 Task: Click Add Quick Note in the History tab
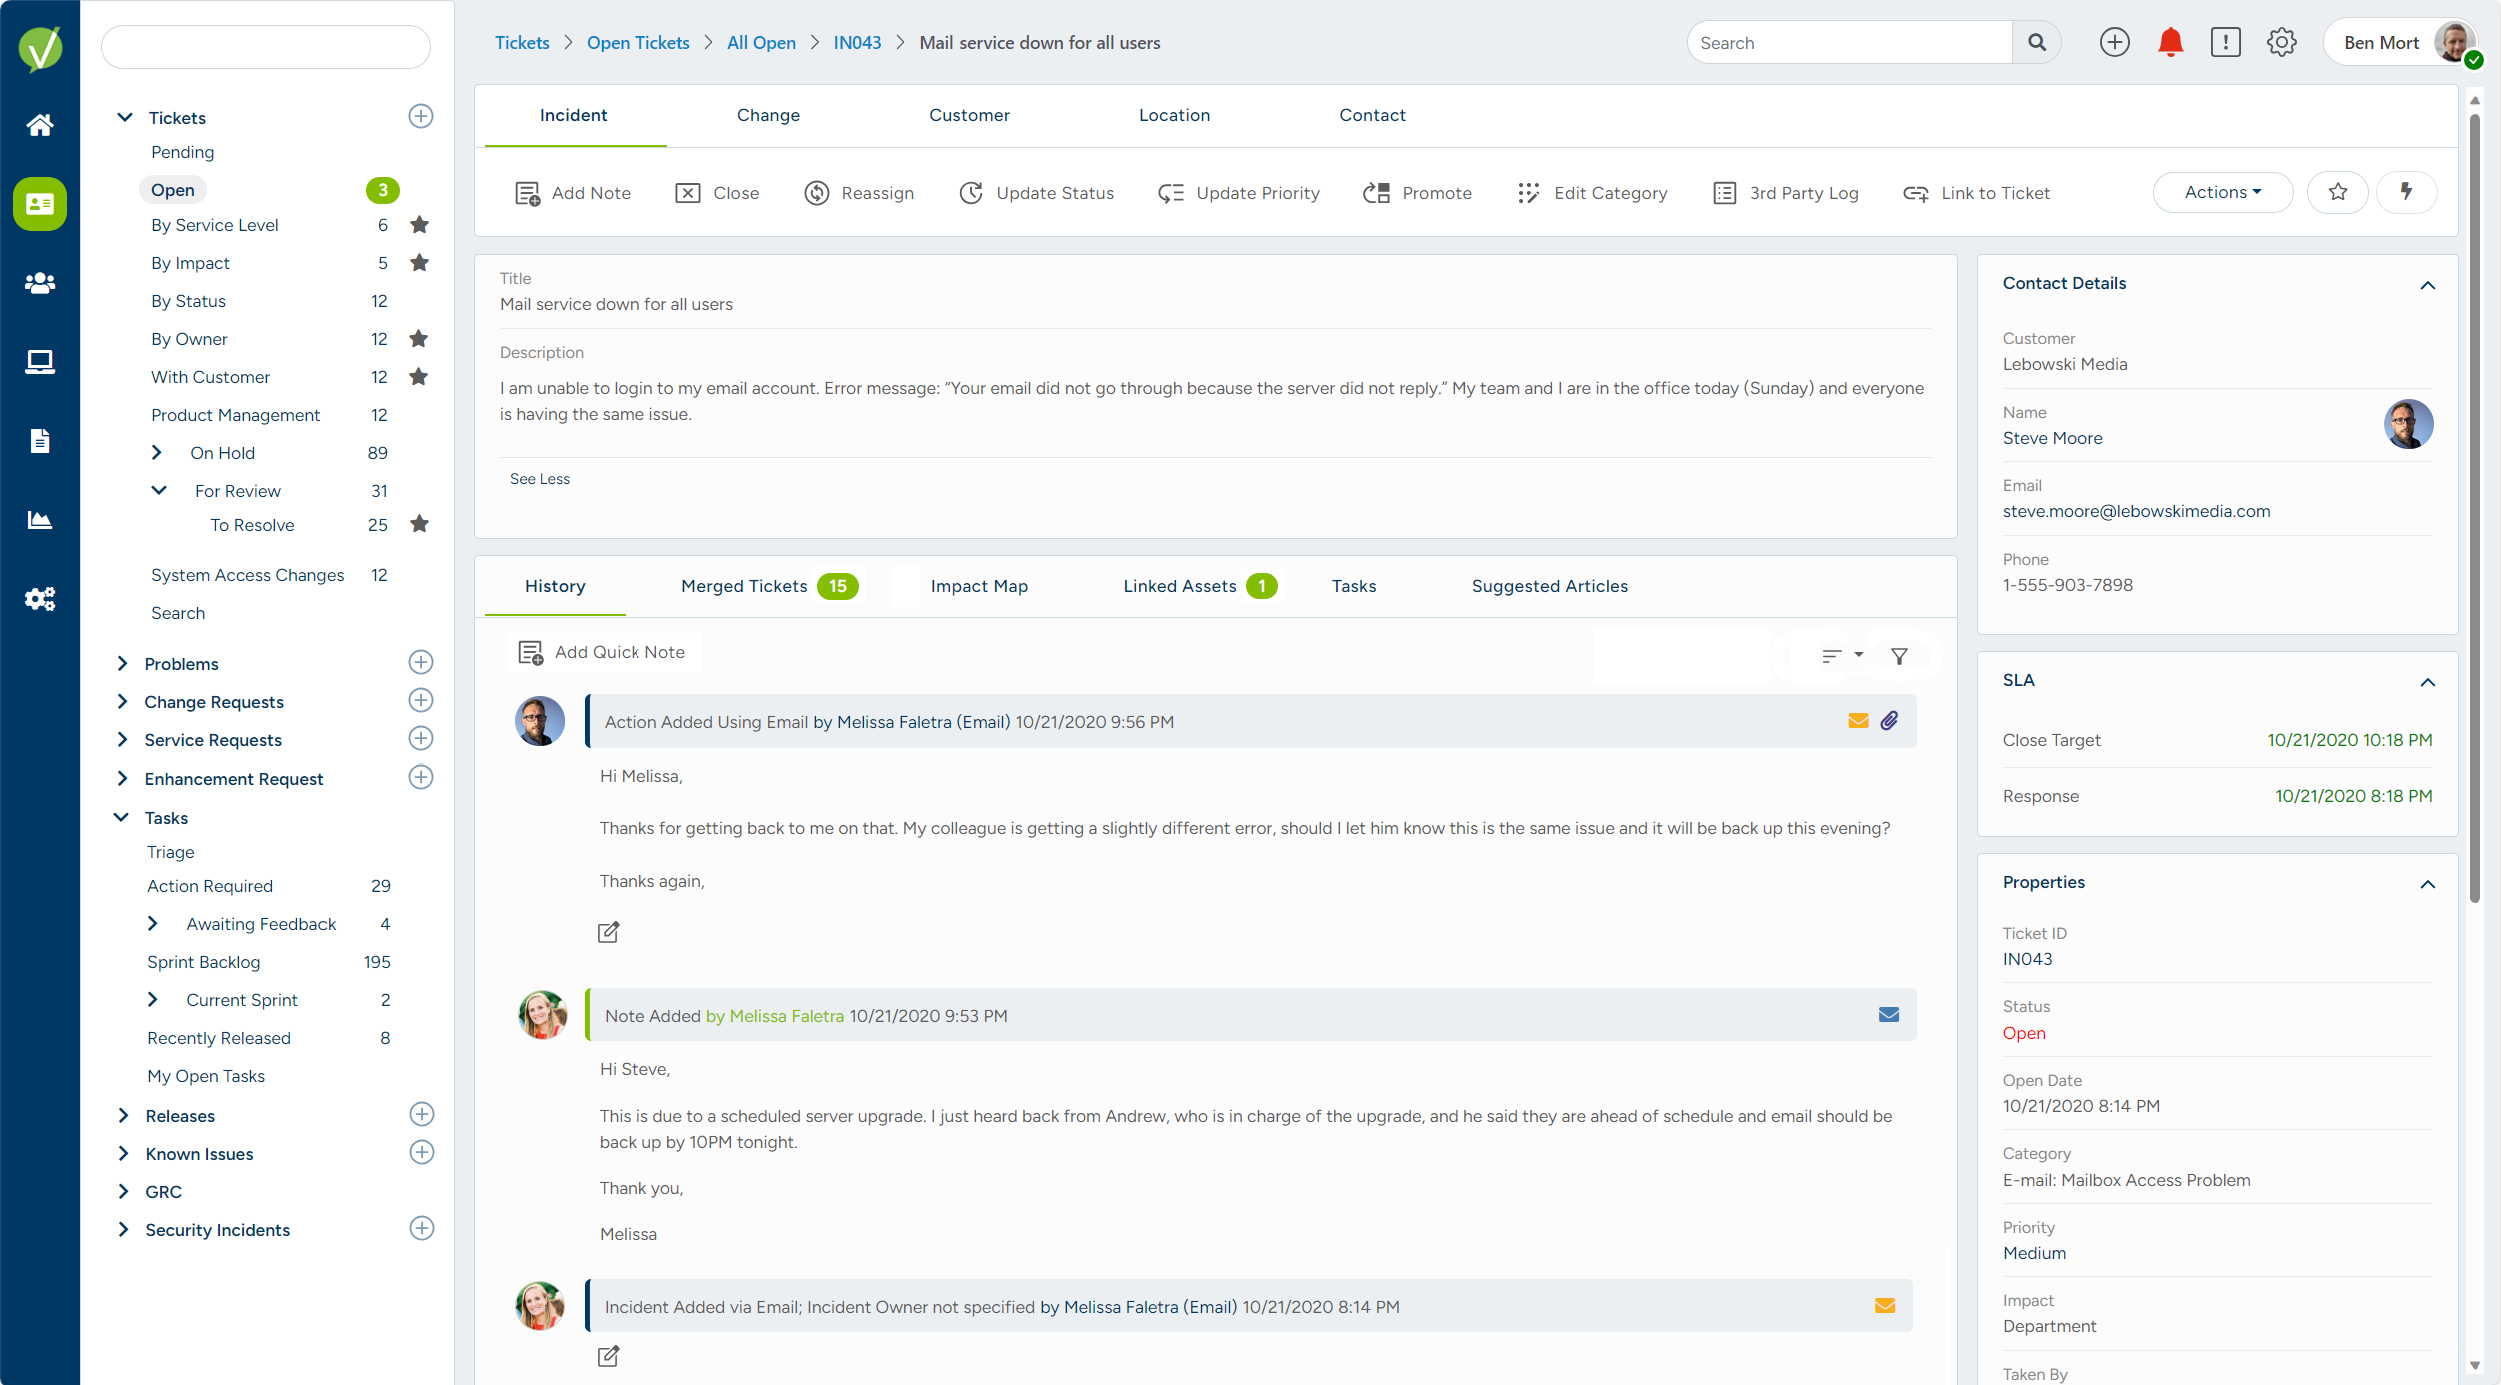(603, 651)
